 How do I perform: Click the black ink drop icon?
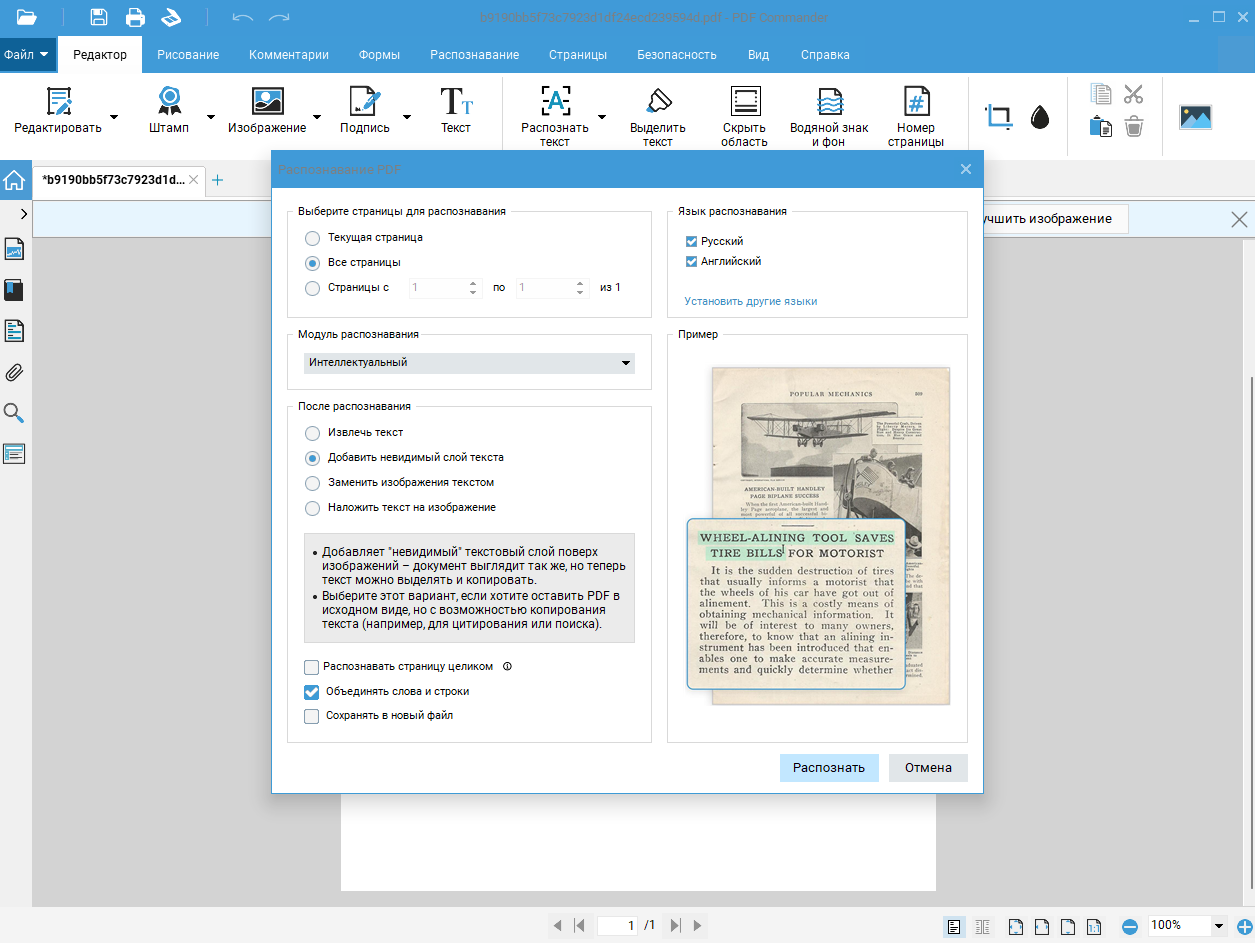coord(1040,118)
